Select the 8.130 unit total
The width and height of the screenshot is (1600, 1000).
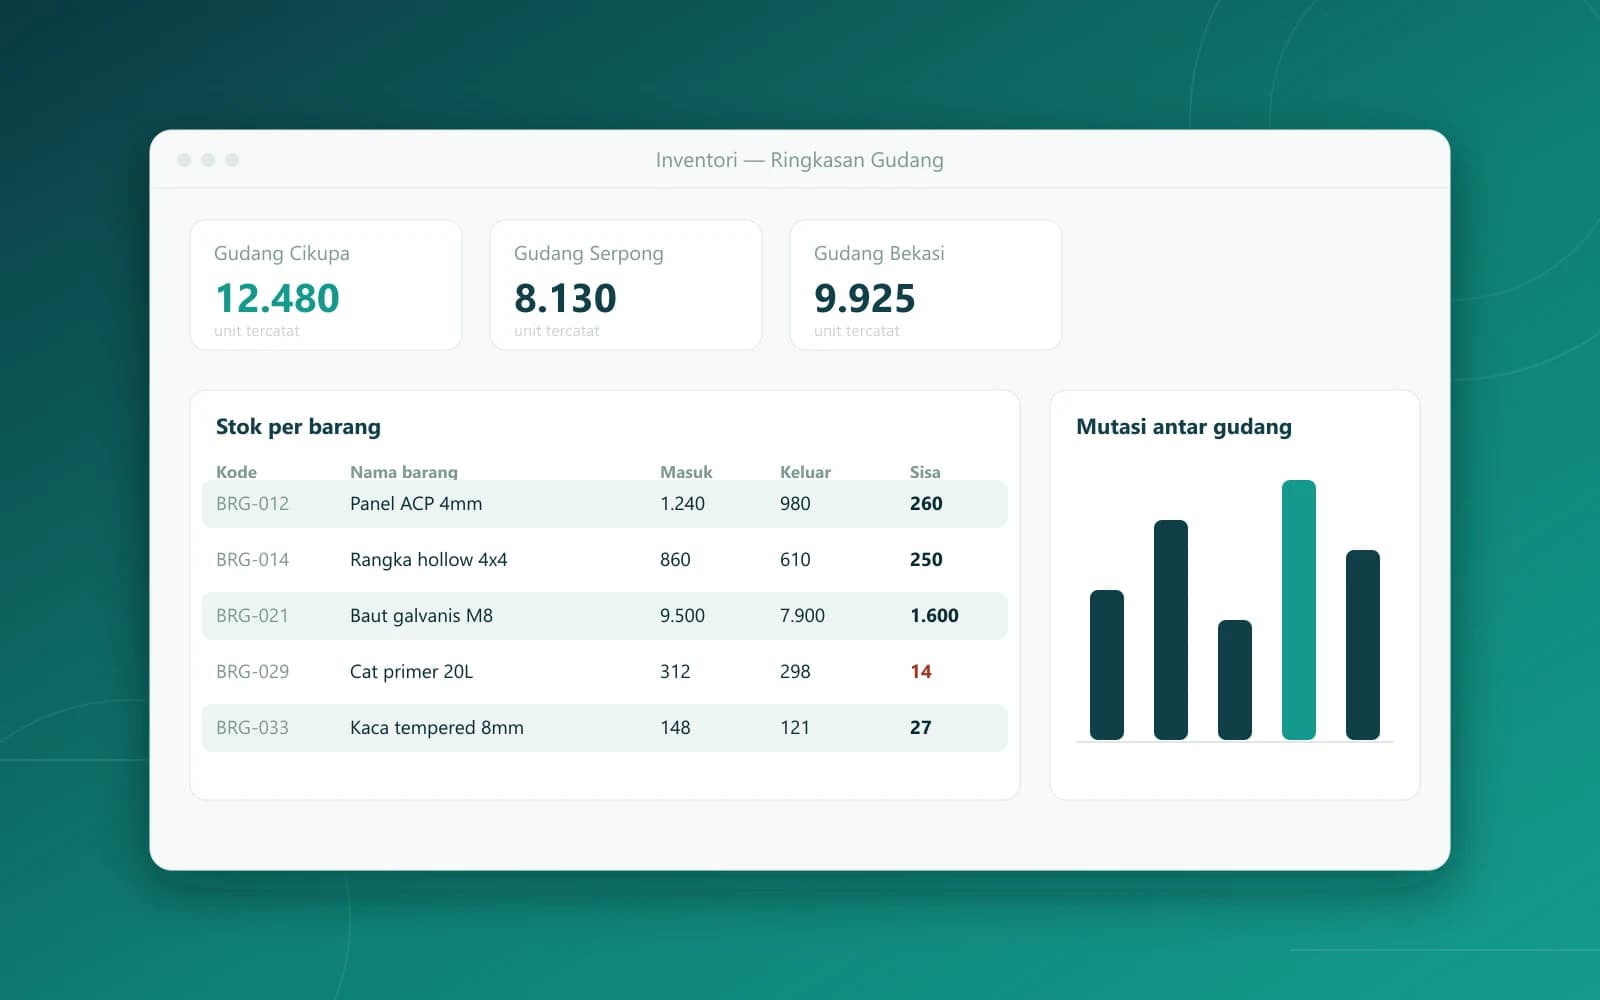pyautogui.click(x=565, y=298)
